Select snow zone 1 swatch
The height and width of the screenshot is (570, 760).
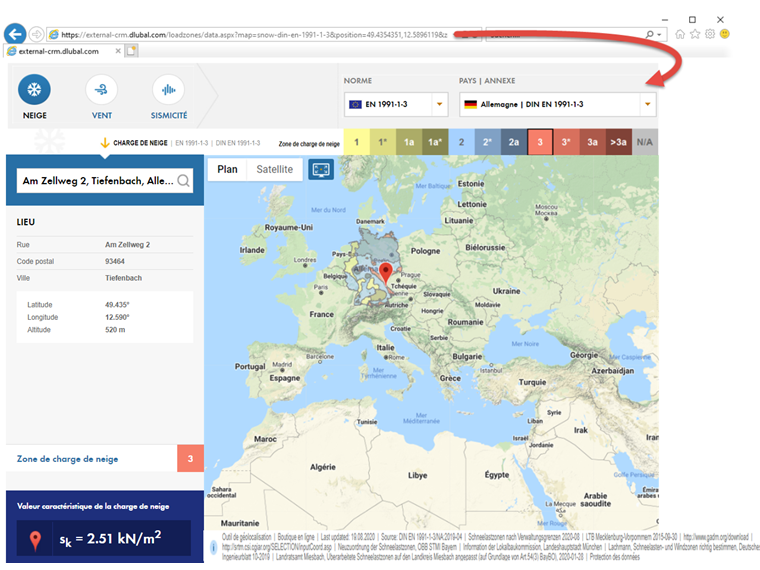(356, 142)
